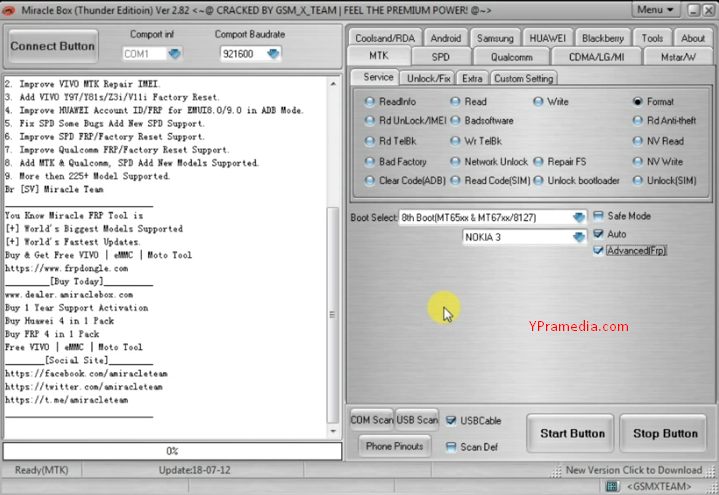Expand the Boot Select dropdown
The width and height of the screenshot is (719, 495).
(579, 217)
